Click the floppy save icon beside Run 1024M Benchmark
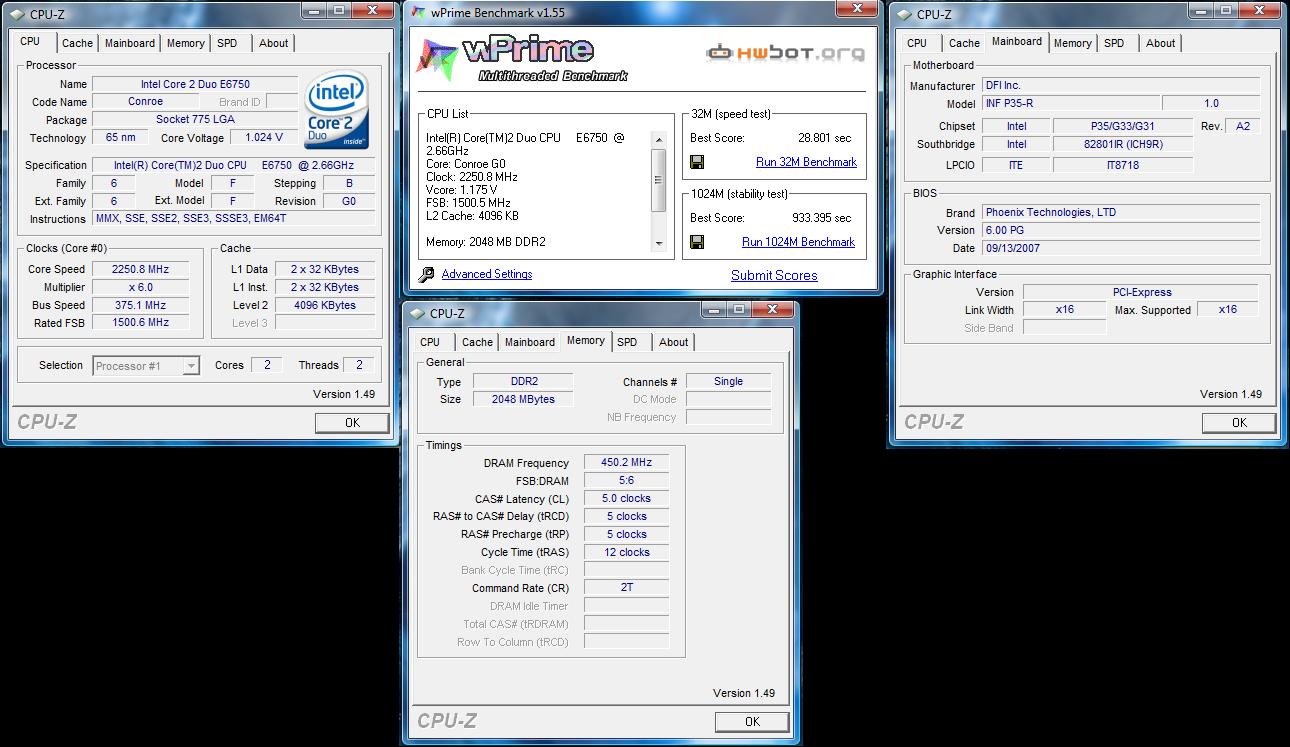The width and height of the screenshot is (1290, 747). [697, 242]
